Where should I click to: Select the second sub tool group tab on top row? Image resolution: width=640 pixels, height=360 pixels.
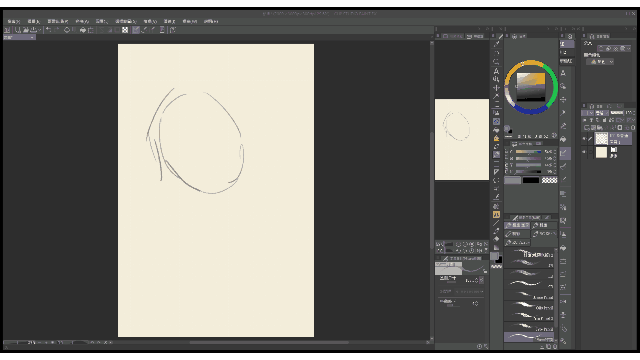tap(544, 225)
